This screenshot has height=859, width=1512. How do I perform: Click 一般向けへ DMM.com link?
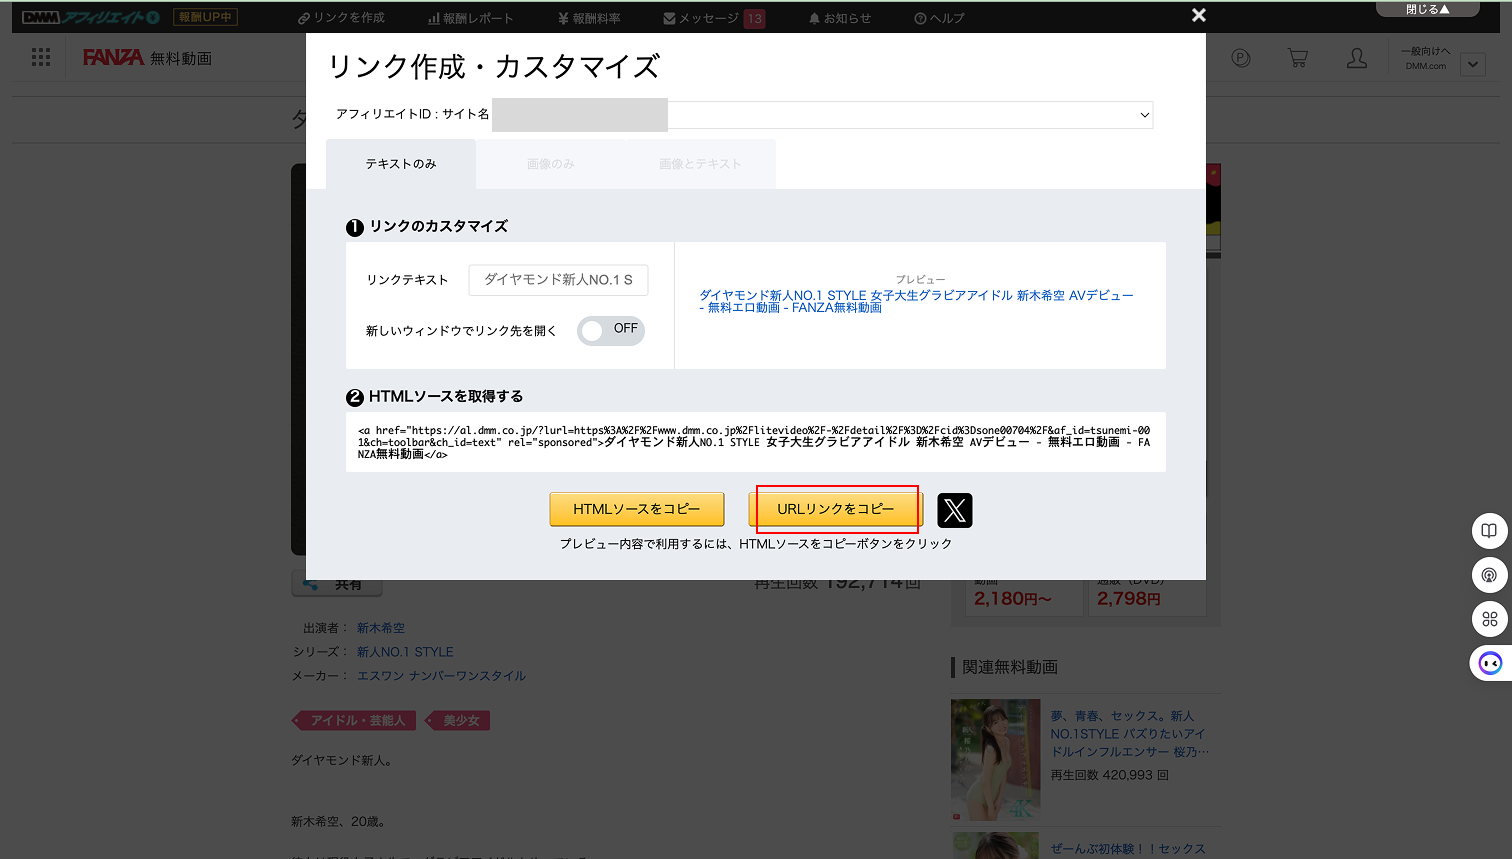(x=1425, y=58)
